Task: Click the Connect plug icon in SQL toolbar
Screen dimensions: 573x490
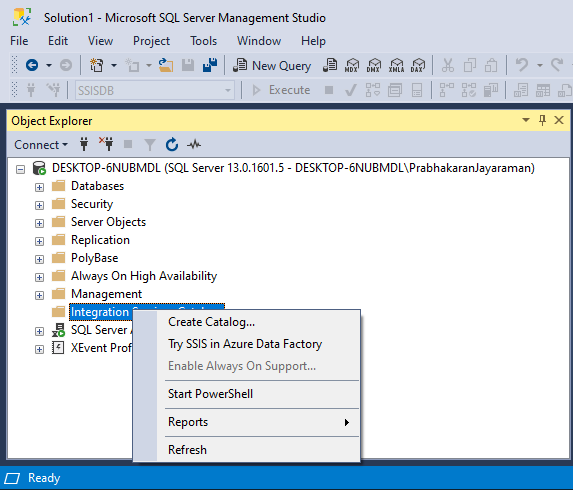Action: (31, 90)
